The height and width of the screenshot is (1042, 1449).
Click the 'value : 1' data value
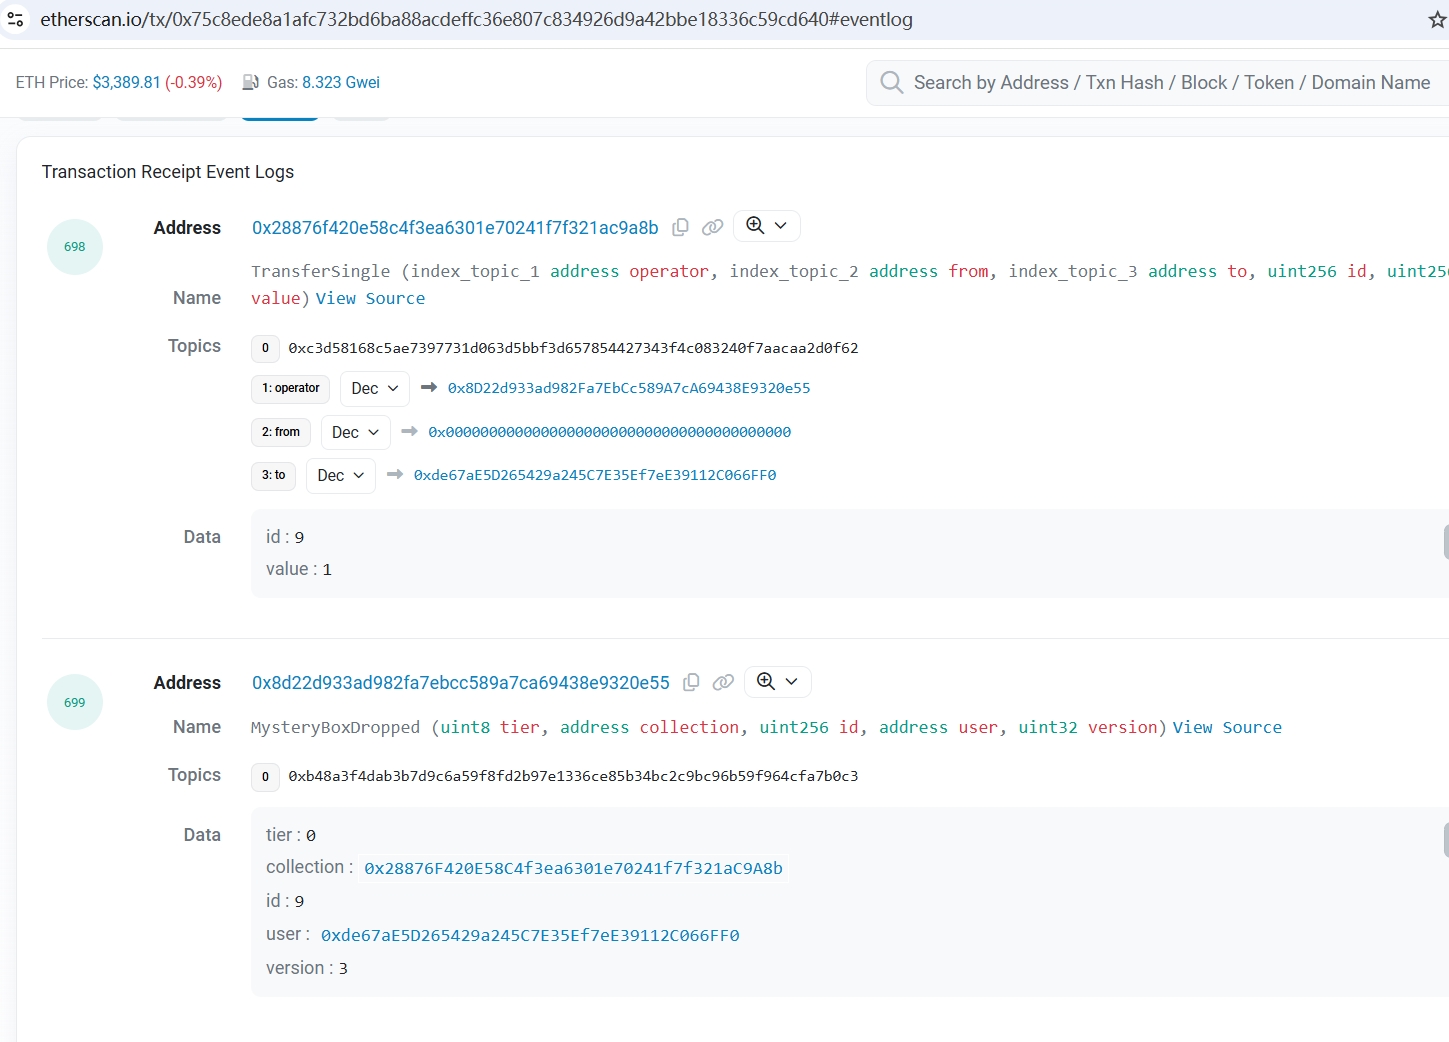[x=299, y=569]
